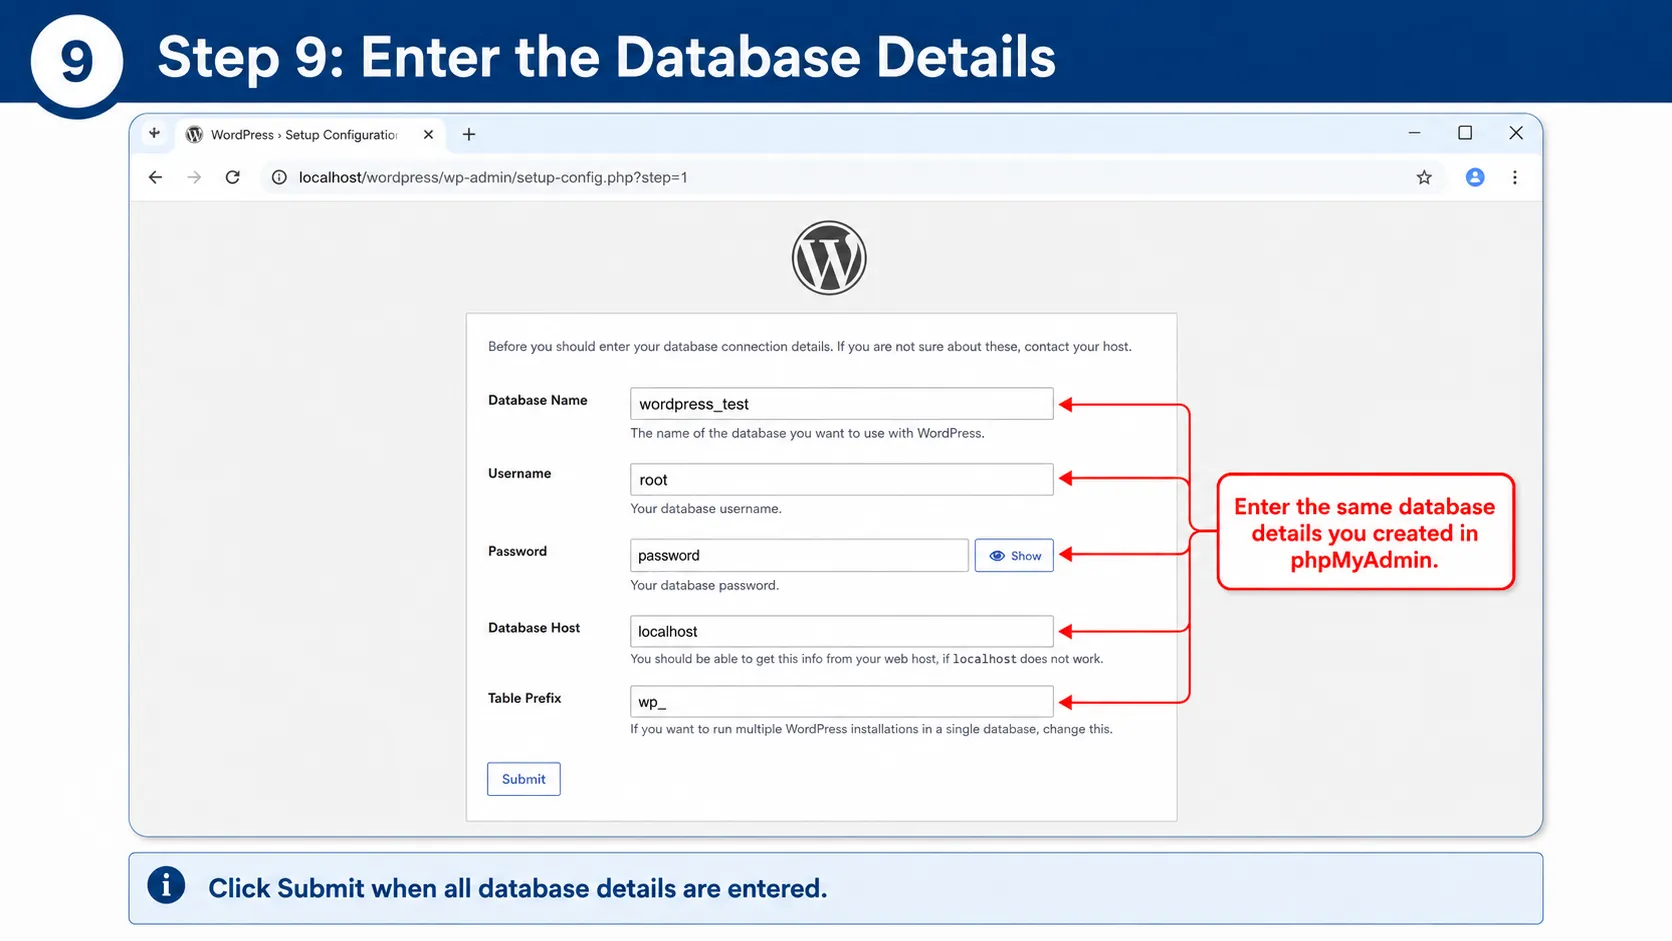
Task: Reload the page with refresh icon
Action: click(x=233, y=177)
